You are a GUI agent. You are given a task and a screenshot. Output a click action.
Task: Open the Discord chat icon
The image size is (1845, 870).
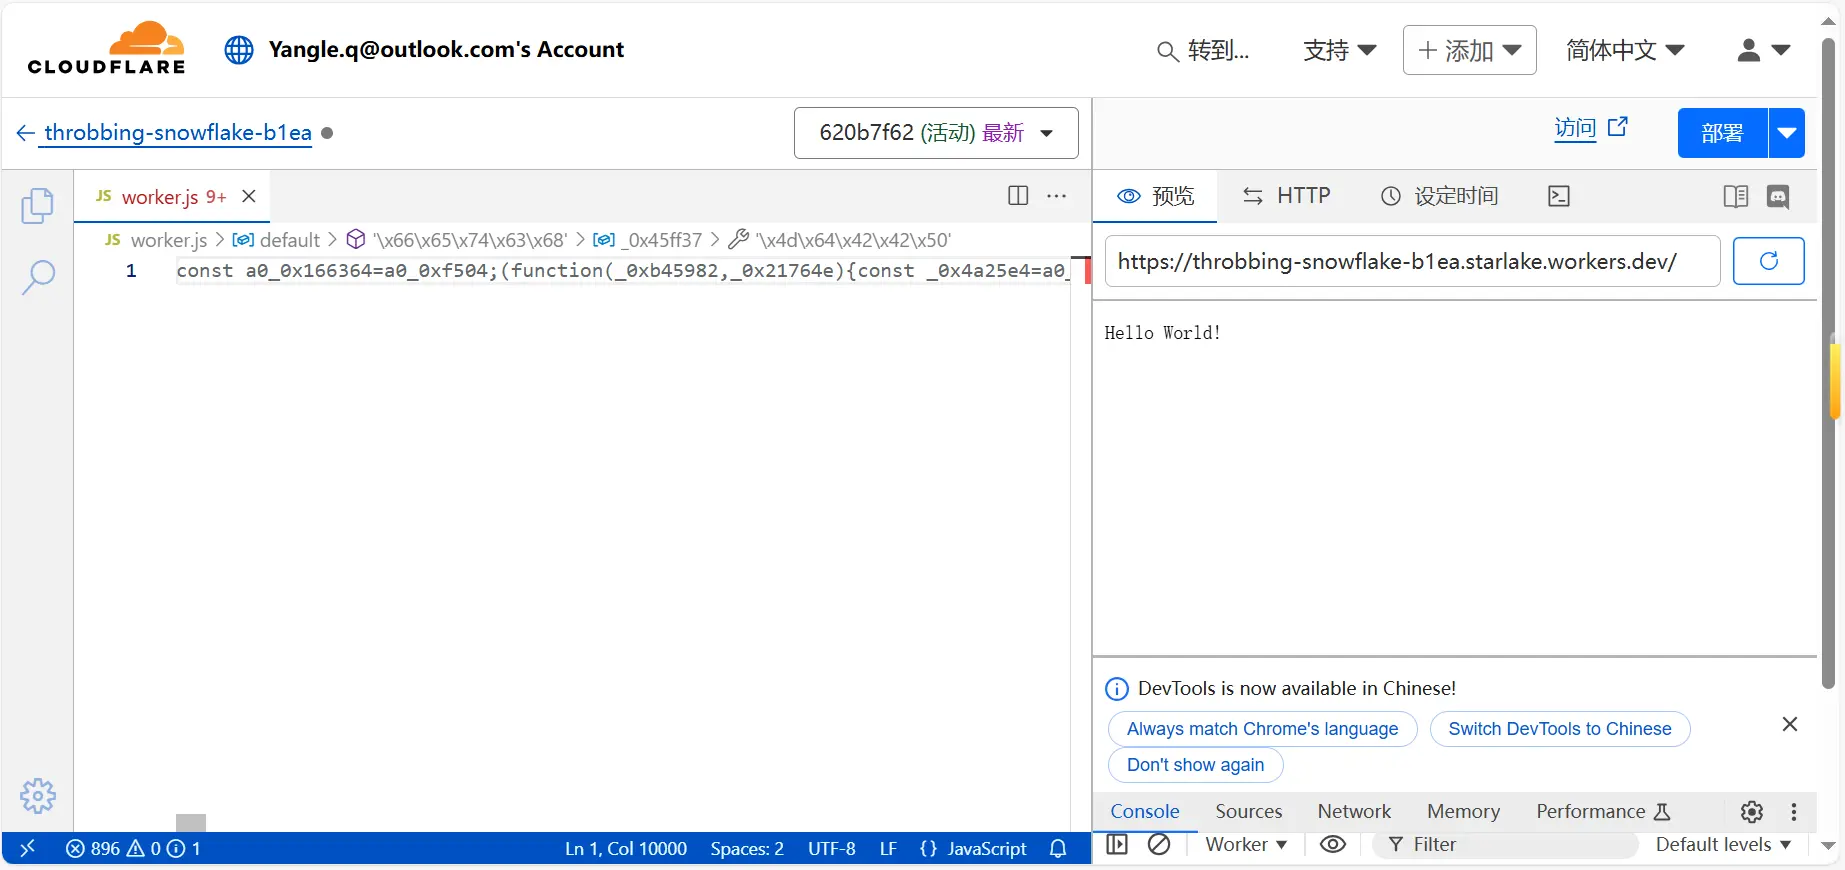(1778, 196)
